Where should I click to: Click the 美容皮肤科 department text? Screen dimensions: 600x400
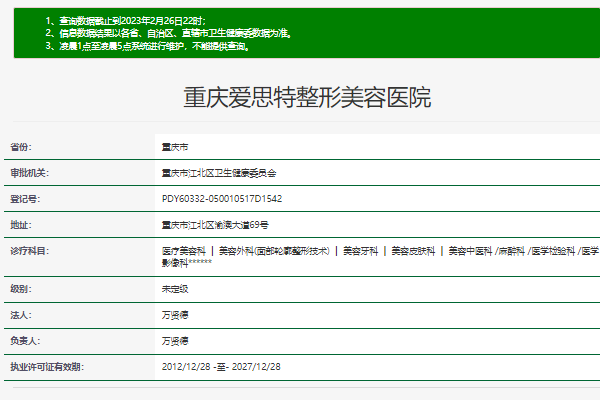pyautogui.click(x=413, y=251)
